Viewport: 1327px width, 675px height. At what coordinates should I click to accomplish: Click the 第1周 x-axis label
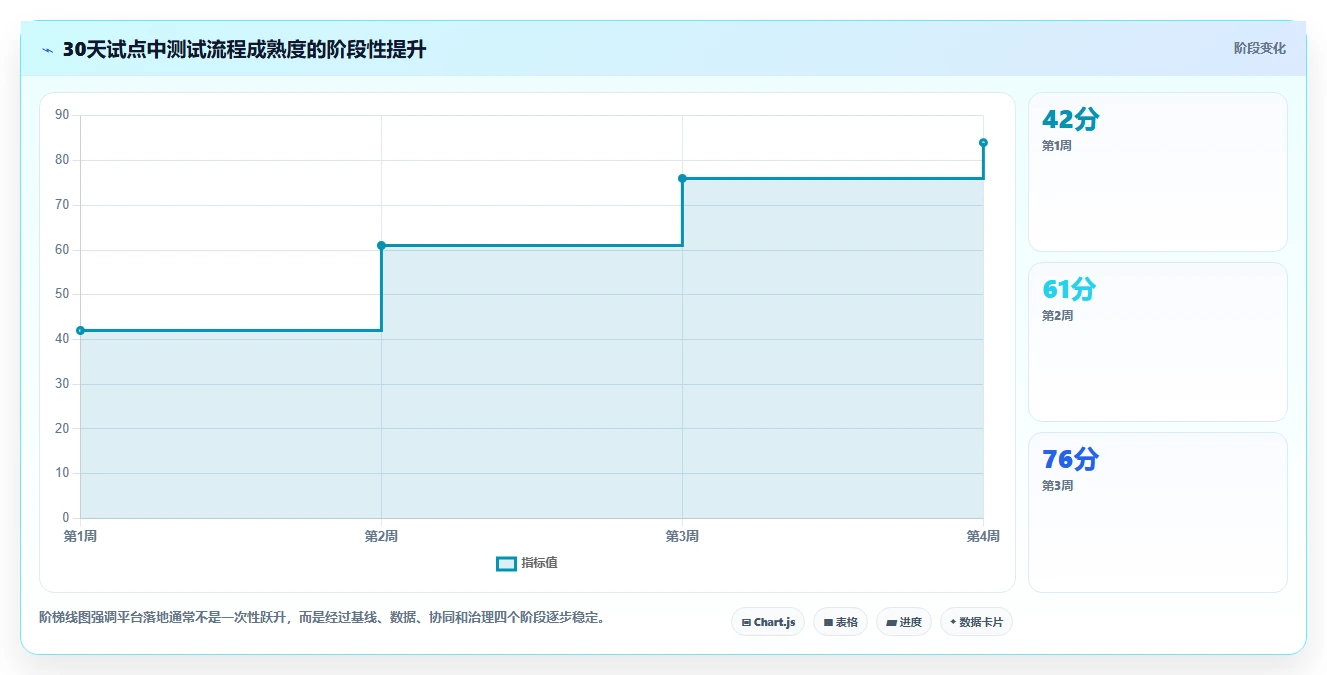point(80,537)
